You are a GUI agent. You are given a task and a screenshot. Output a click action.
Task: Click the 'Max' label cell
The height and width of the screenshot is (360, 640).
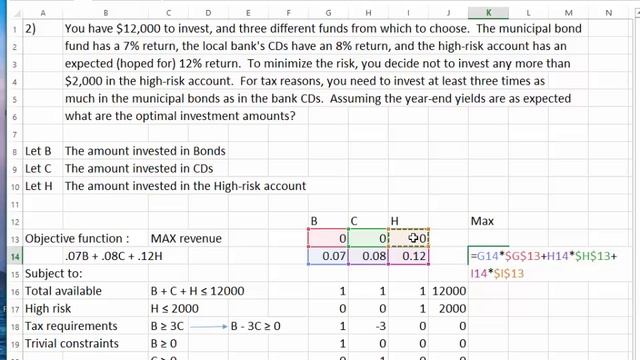pos(482,221)
